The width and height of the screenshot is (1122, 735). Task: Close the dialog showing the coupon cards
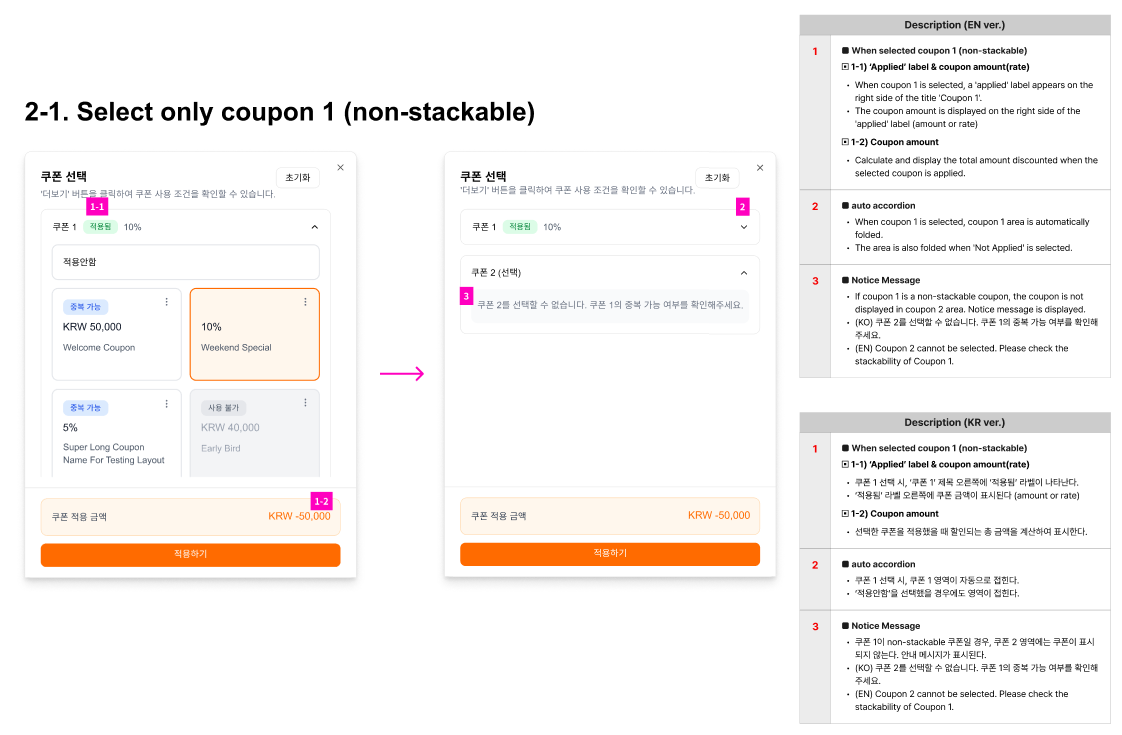[340, 167]
